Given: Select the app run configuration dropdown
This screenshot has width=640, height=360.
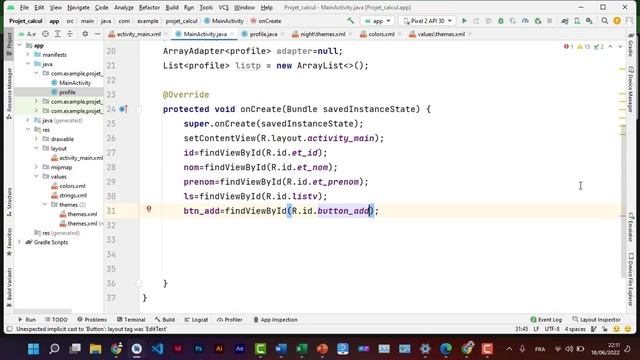Looking at the screenshot, I should pos(378,21).
